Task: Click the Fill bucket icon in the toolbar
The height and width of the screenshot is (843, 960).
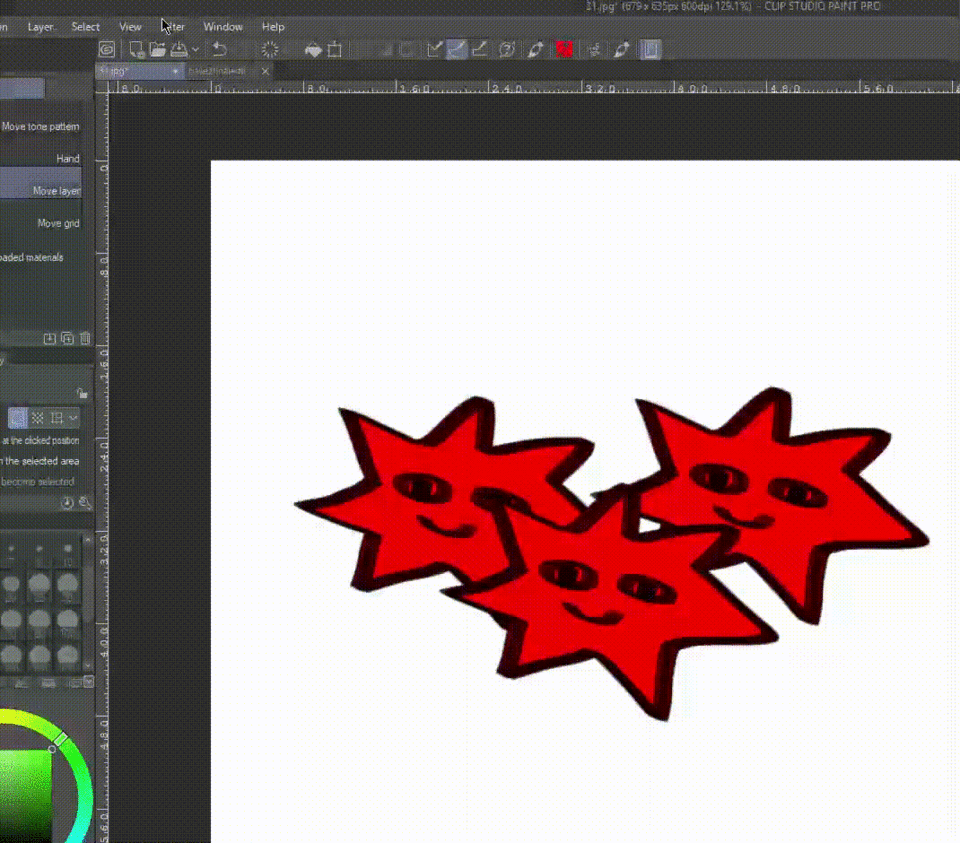Action: tap(313, 49)
